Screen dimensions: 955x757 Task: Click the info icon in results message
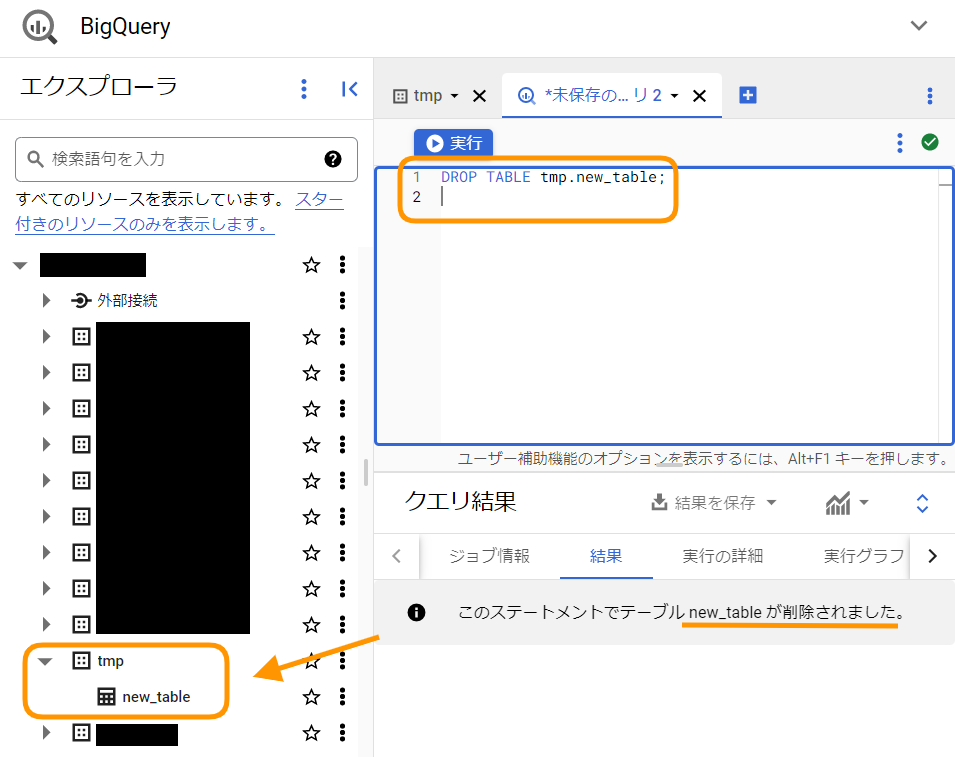[416, 612]
